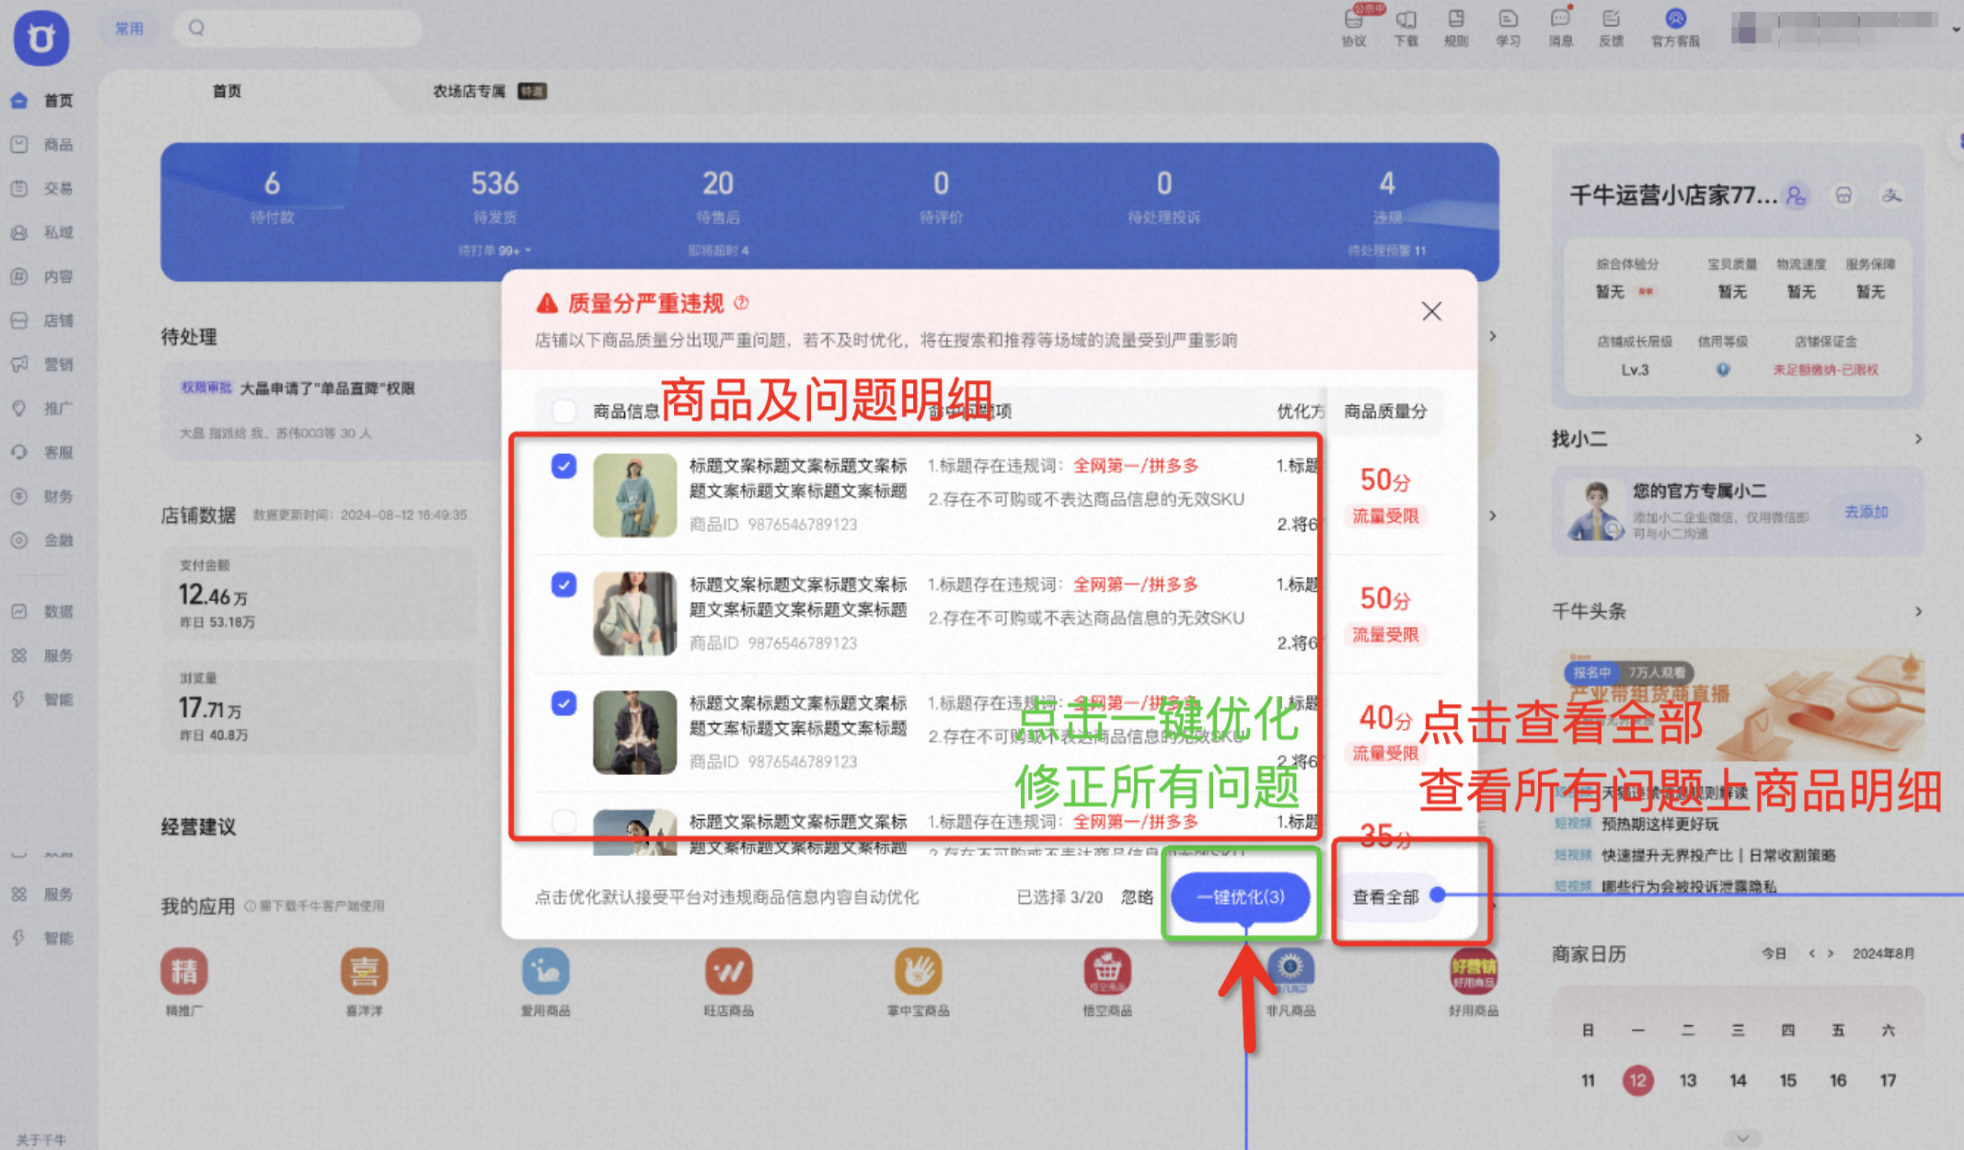Screen dimensions: 1964x1150
Task: Open 店铺 in the left sidebar
Action: pyautogui.click(x=42, y=320)
